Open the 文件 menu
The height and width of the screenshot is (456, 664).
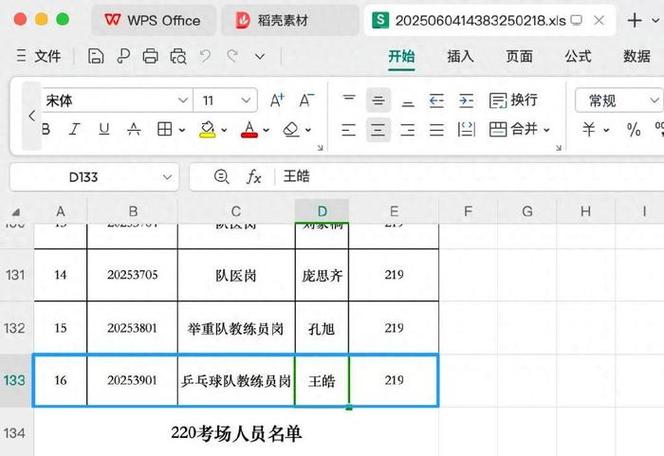click(39, 56)
